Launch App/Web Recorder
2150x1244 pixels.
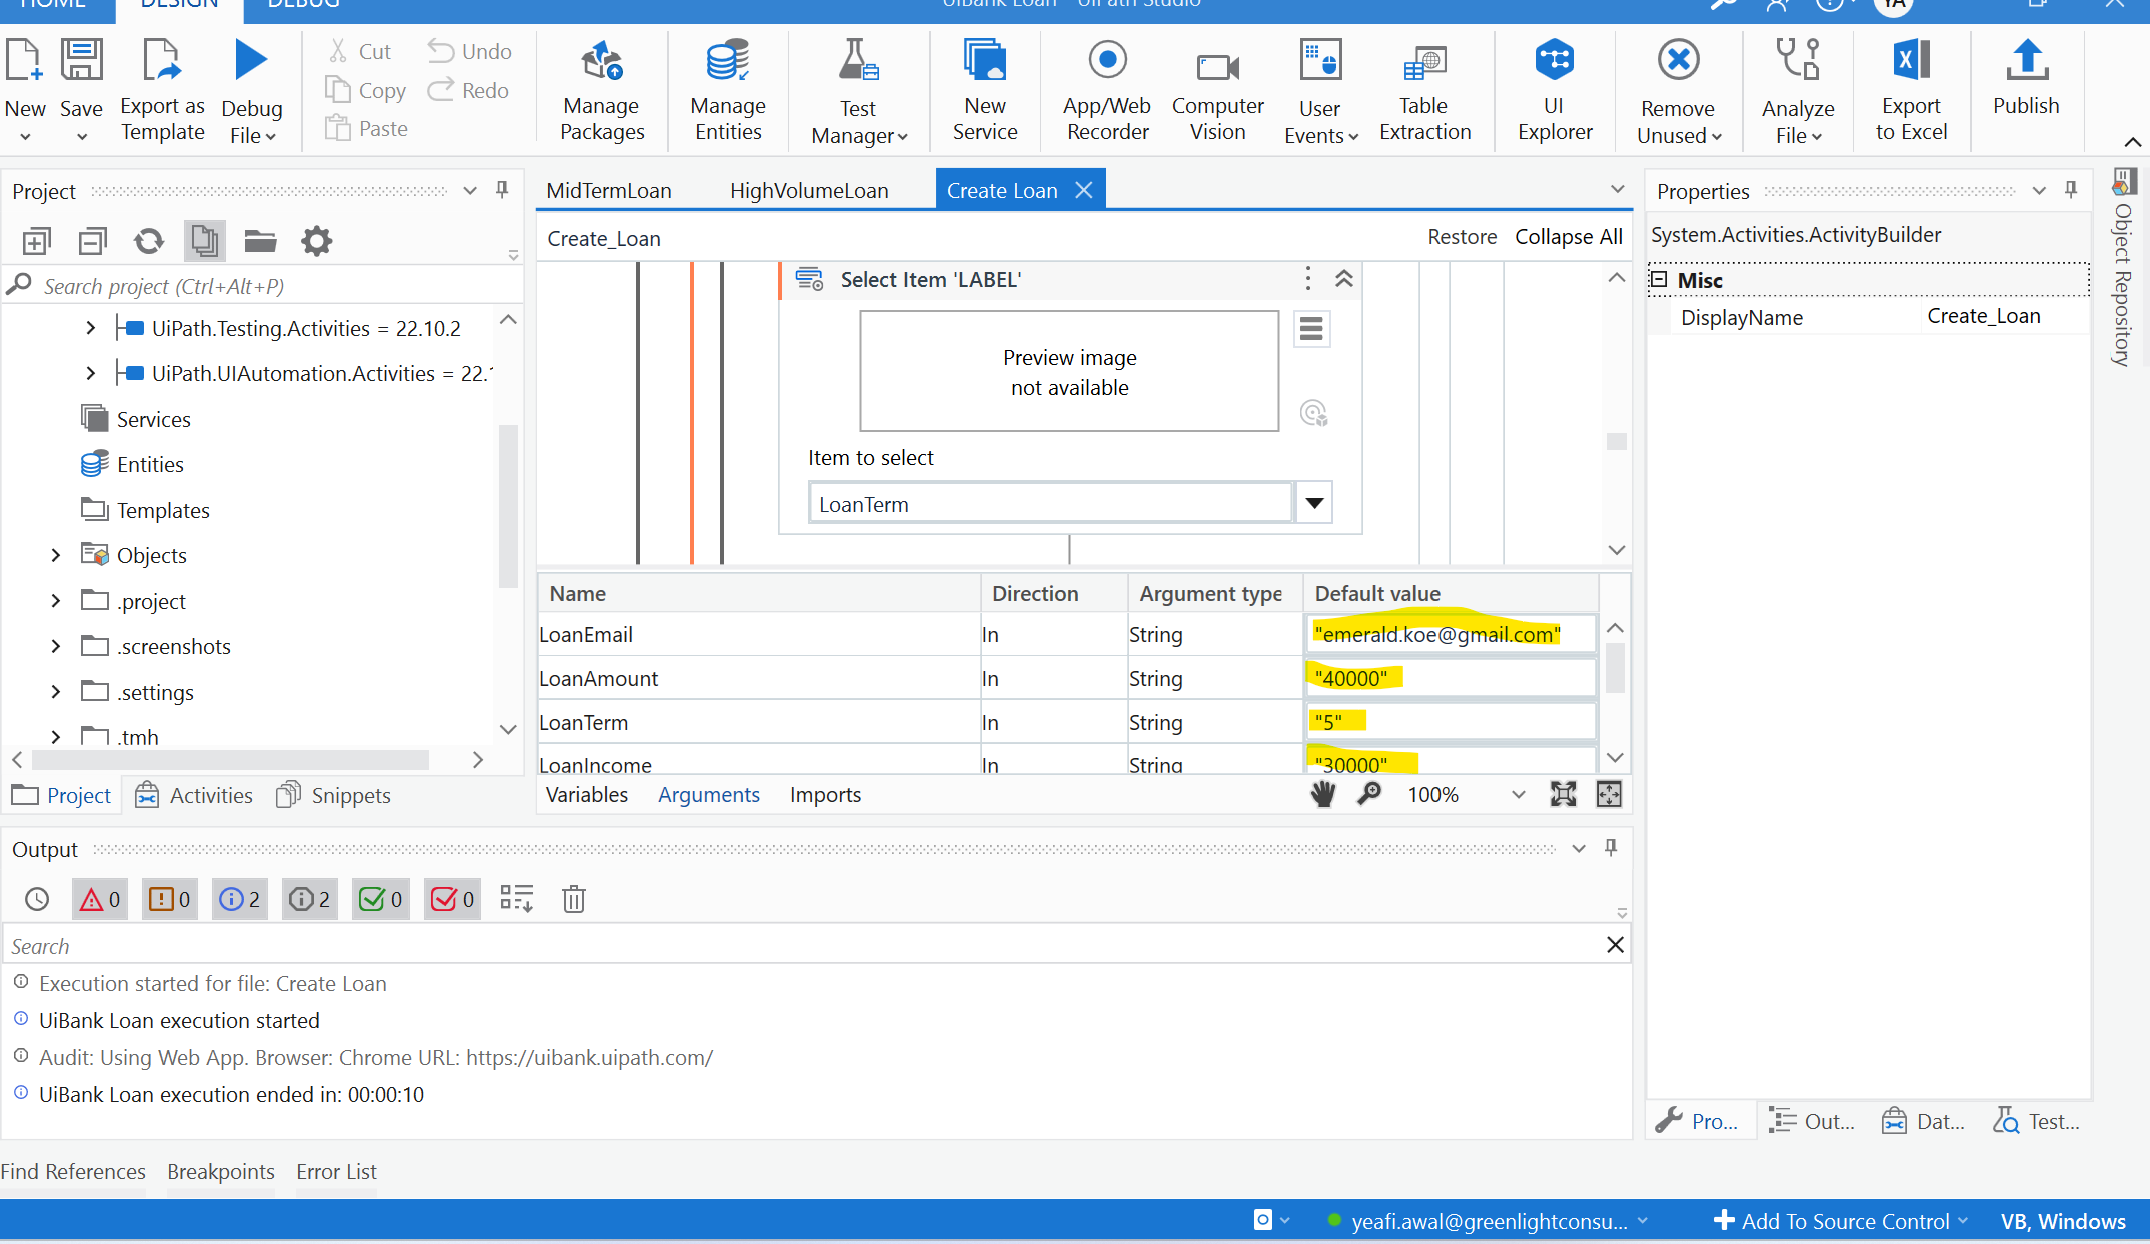pyautogui.click(x=1107, y=90)
